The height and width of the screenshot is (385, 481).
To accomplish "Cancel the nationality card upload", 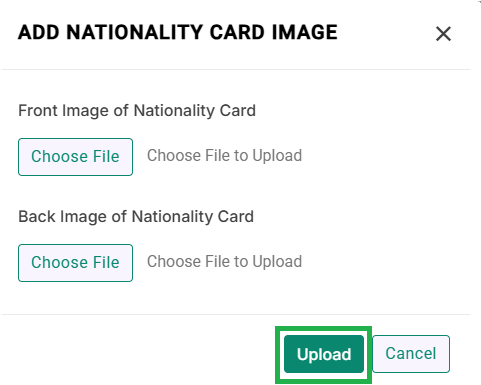I will coord(411,354).
